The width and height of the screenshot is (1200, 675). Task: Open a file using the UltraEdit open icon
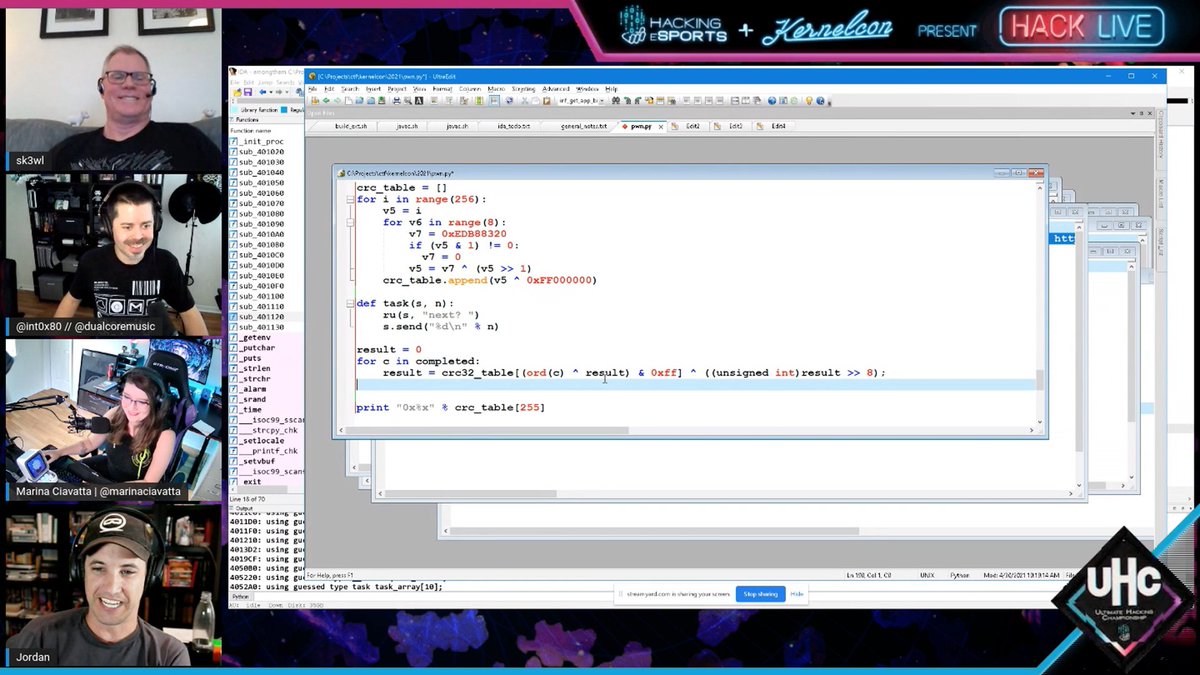click(359, 100)
